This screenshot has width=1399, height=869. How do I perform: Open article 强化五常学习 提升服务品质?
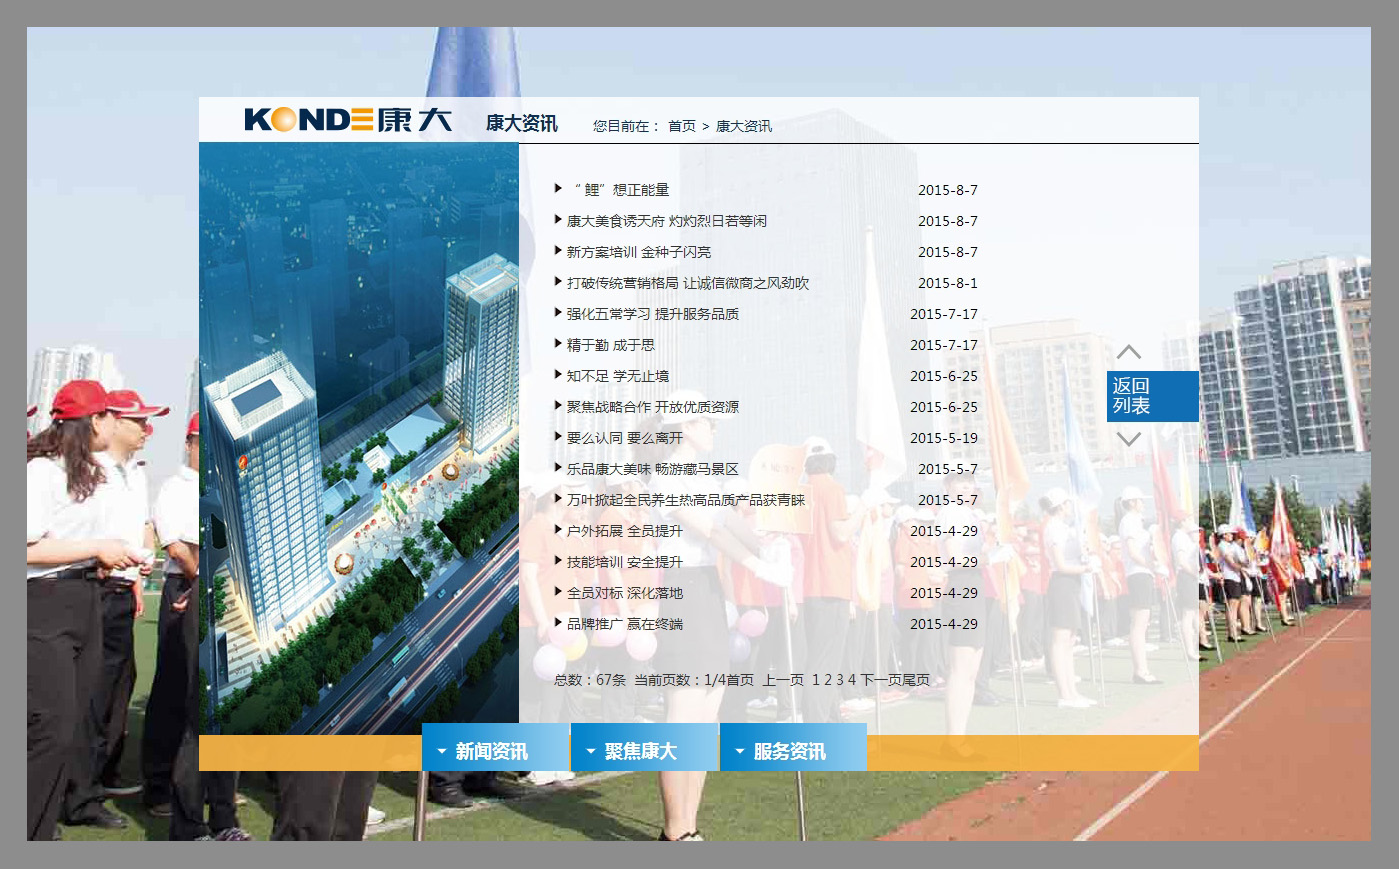click(x=653, y=314)
